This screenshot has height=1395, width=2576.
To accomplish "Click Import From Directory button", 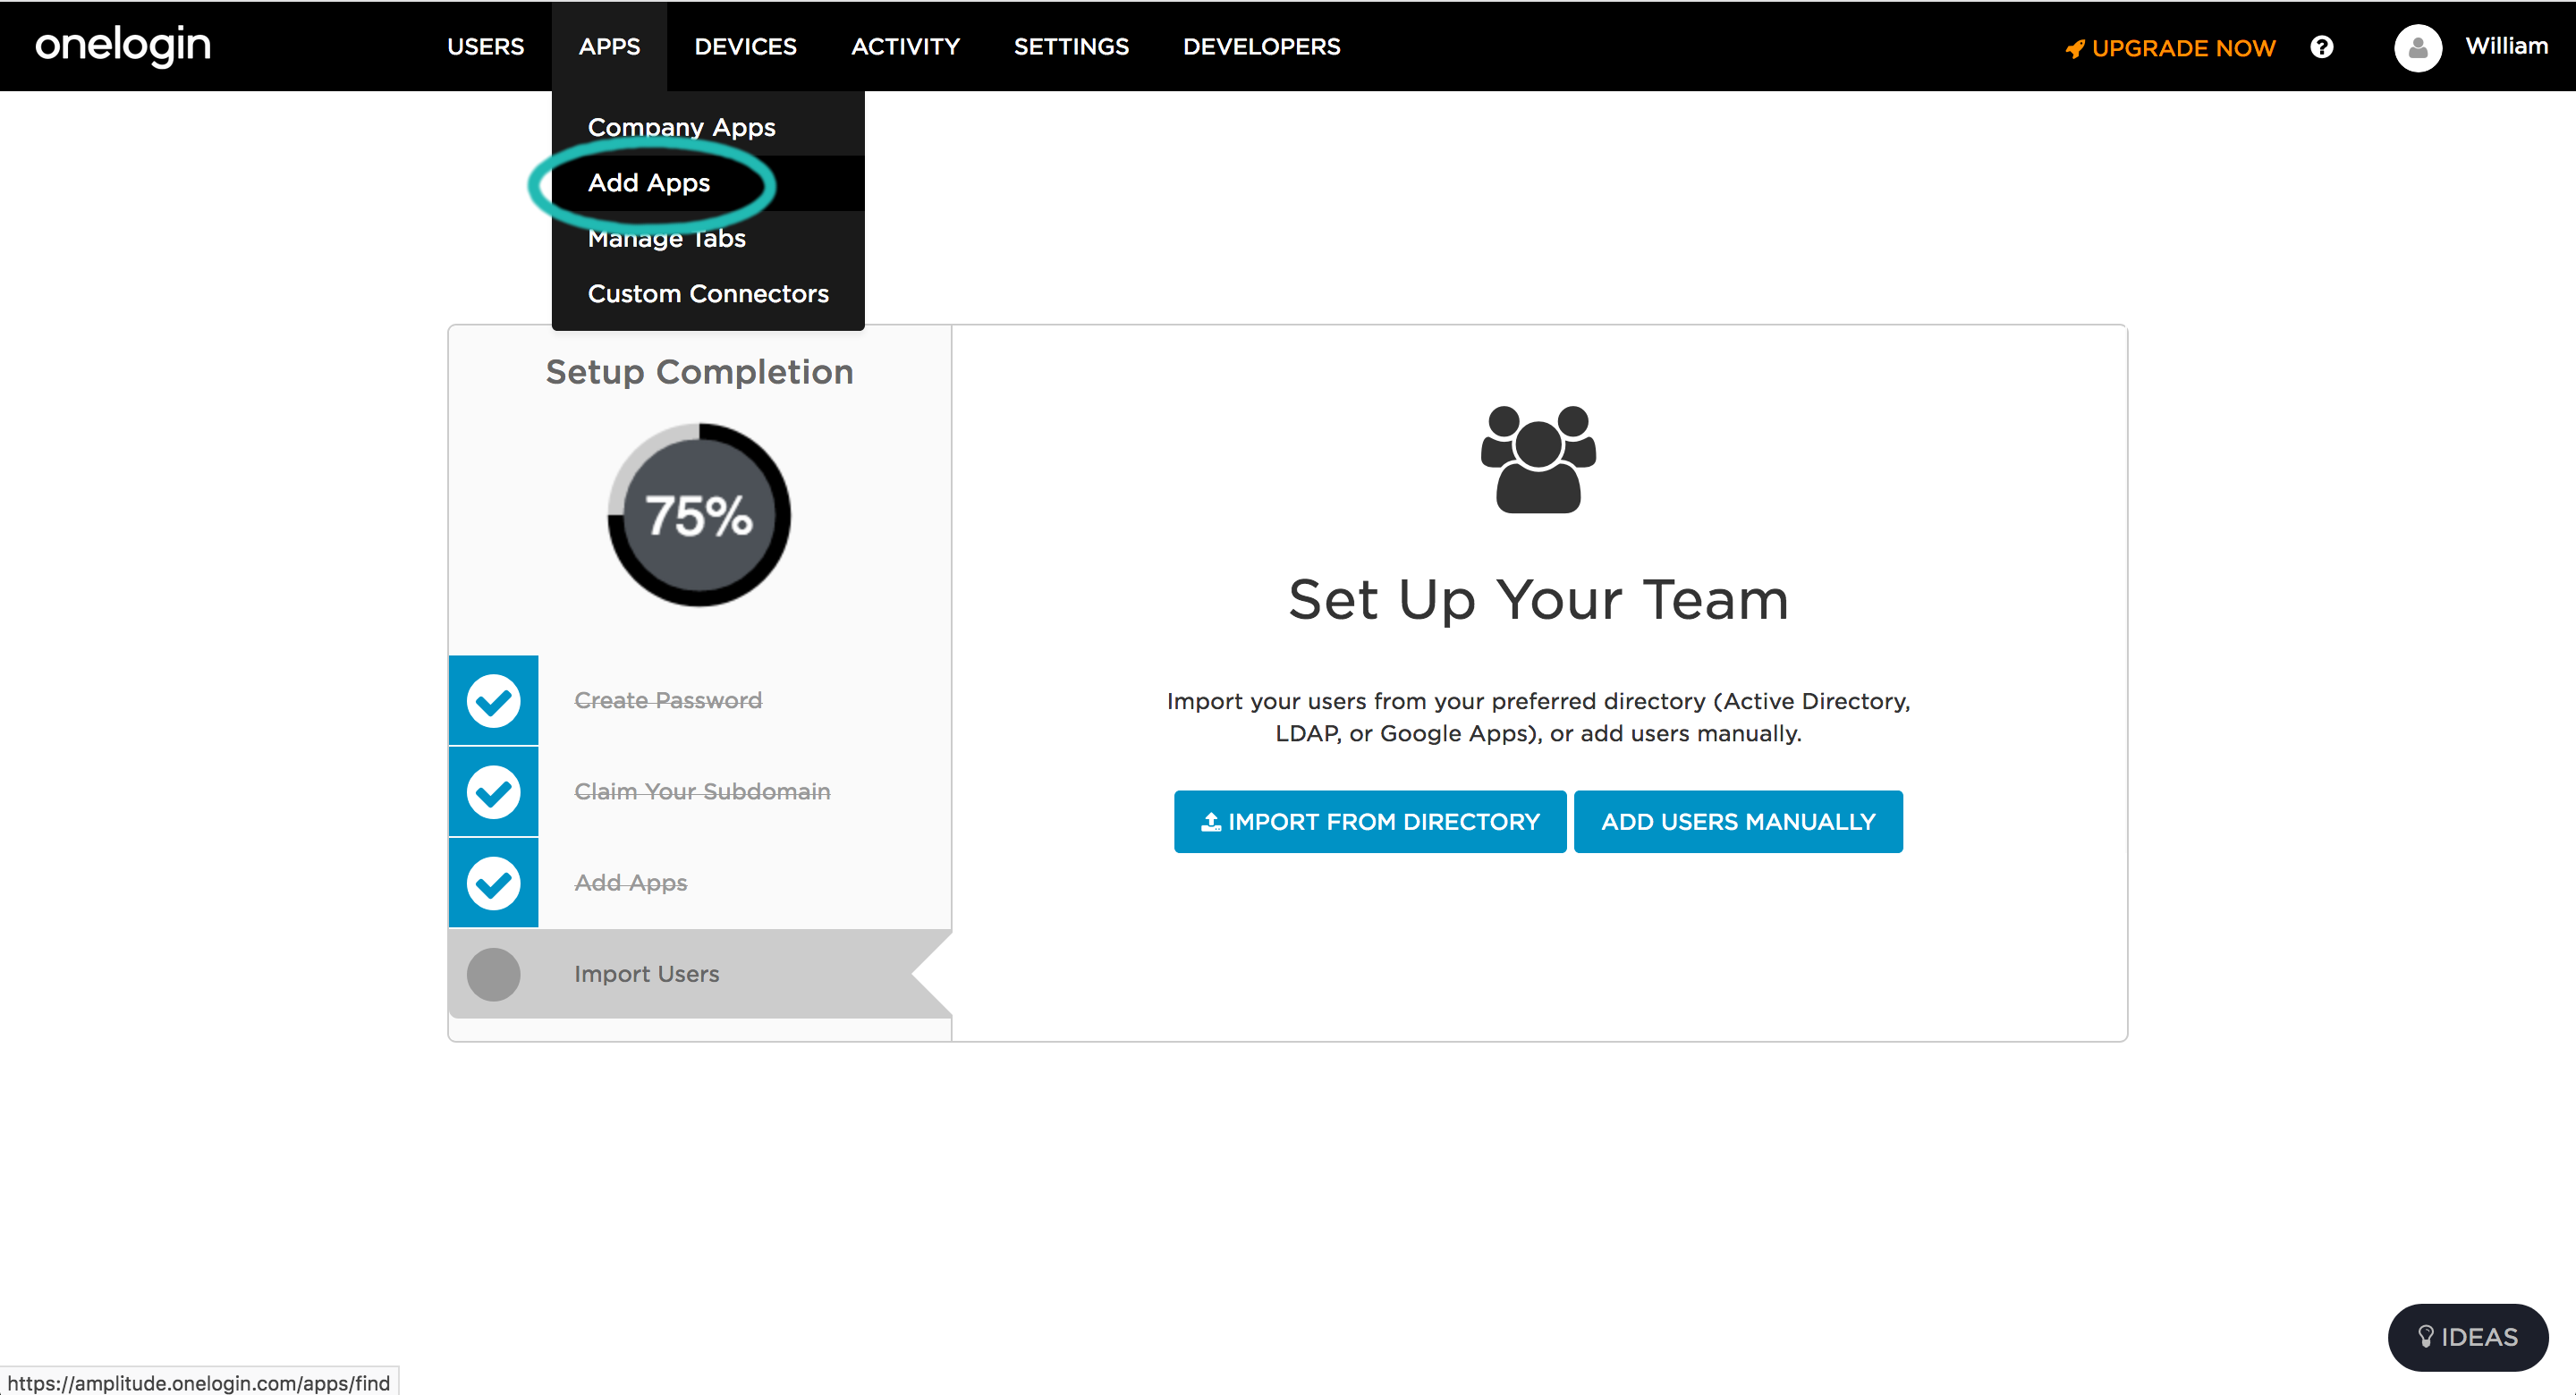I will coord(1369,822).
